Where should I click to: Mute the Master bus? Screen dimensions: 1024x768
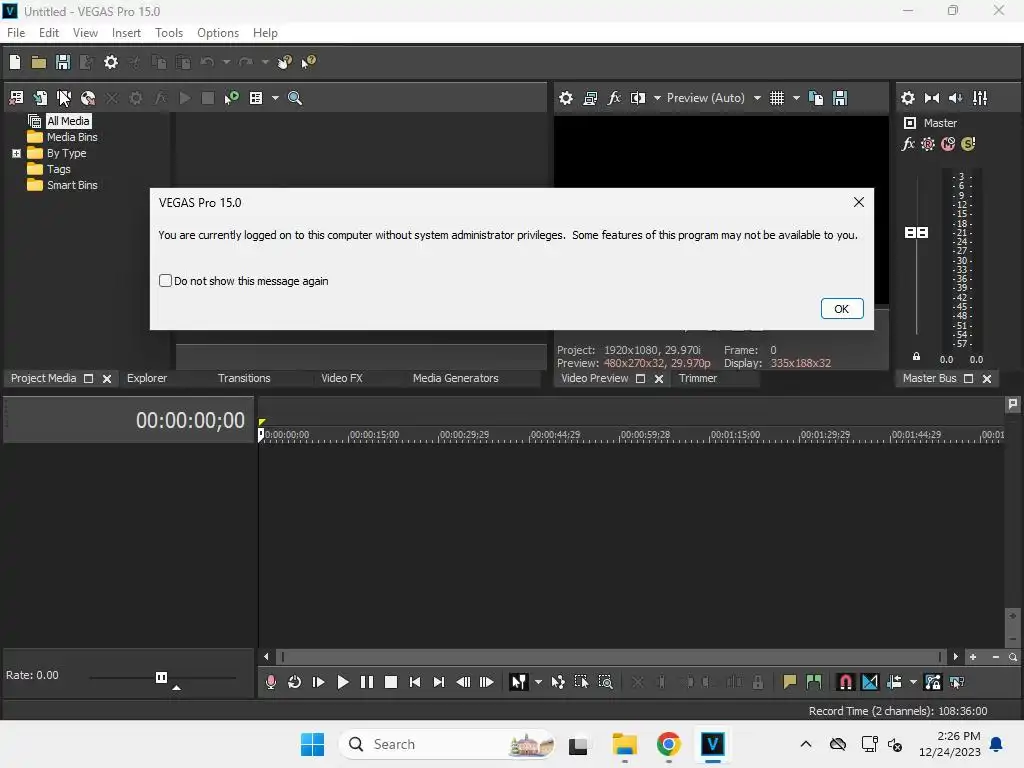(x=948, y=144)
